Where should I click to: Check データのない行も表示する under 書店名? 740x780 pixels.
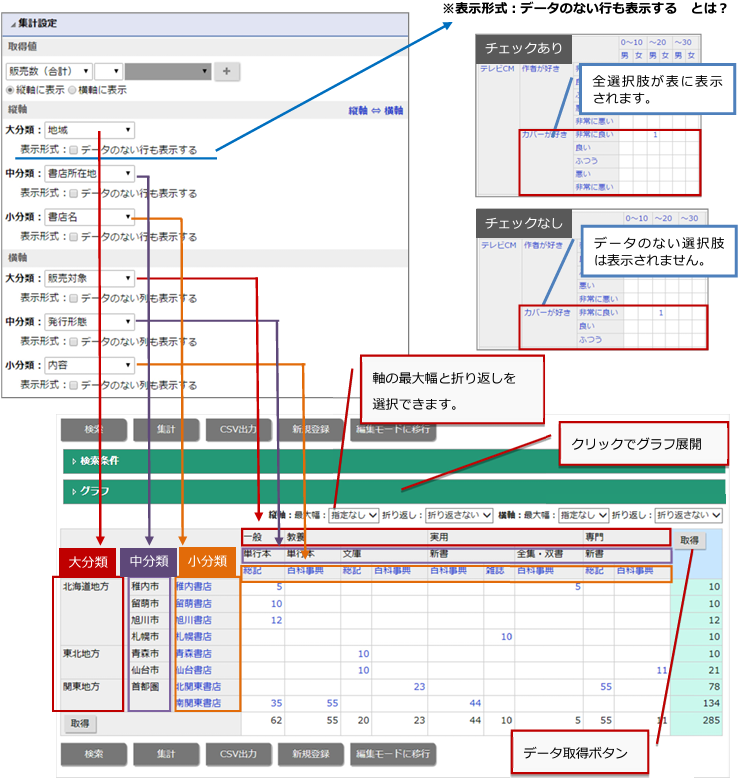coord(74,237)
